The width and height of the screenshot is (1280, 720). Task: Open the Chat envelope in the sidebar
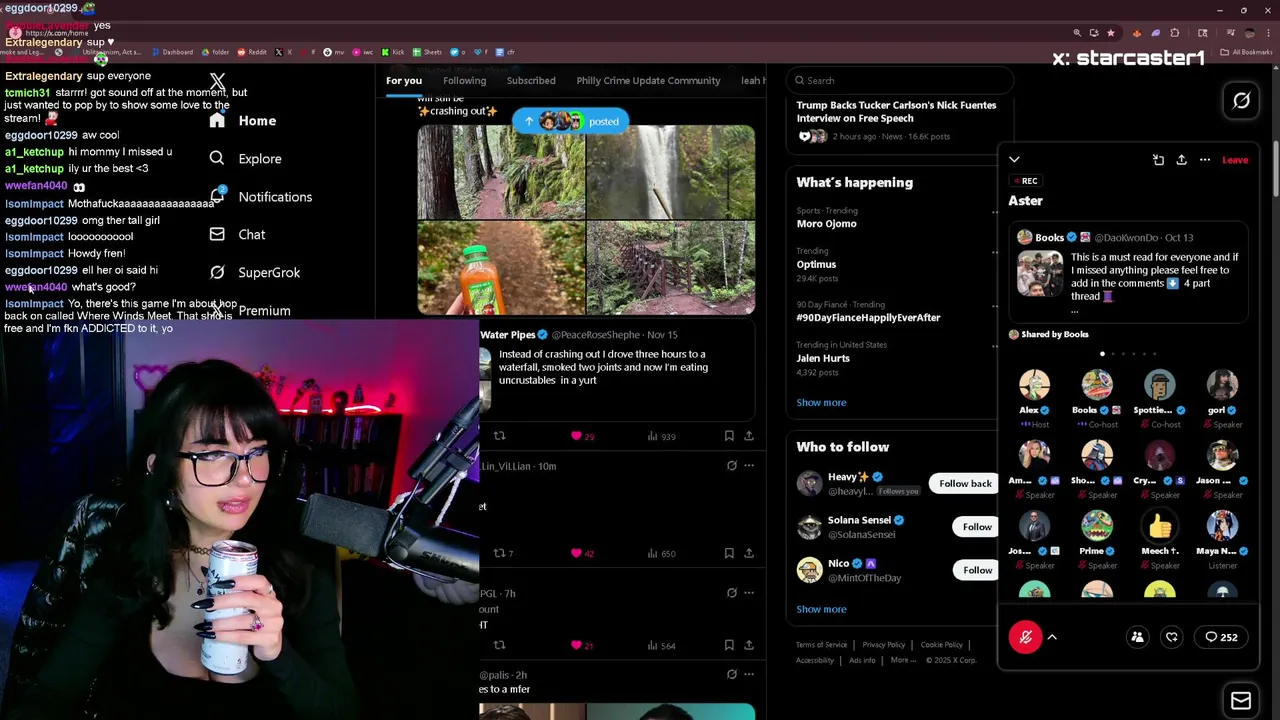click(217, 234)
